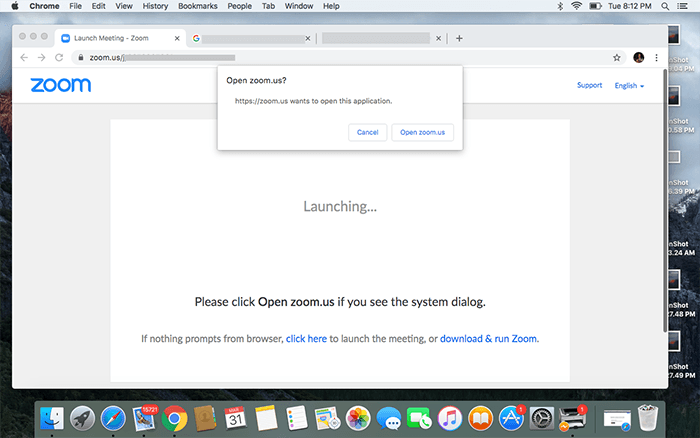Open Photos app in the dock
This screenshot has width=700, height=438.
[x=358, y=419]
